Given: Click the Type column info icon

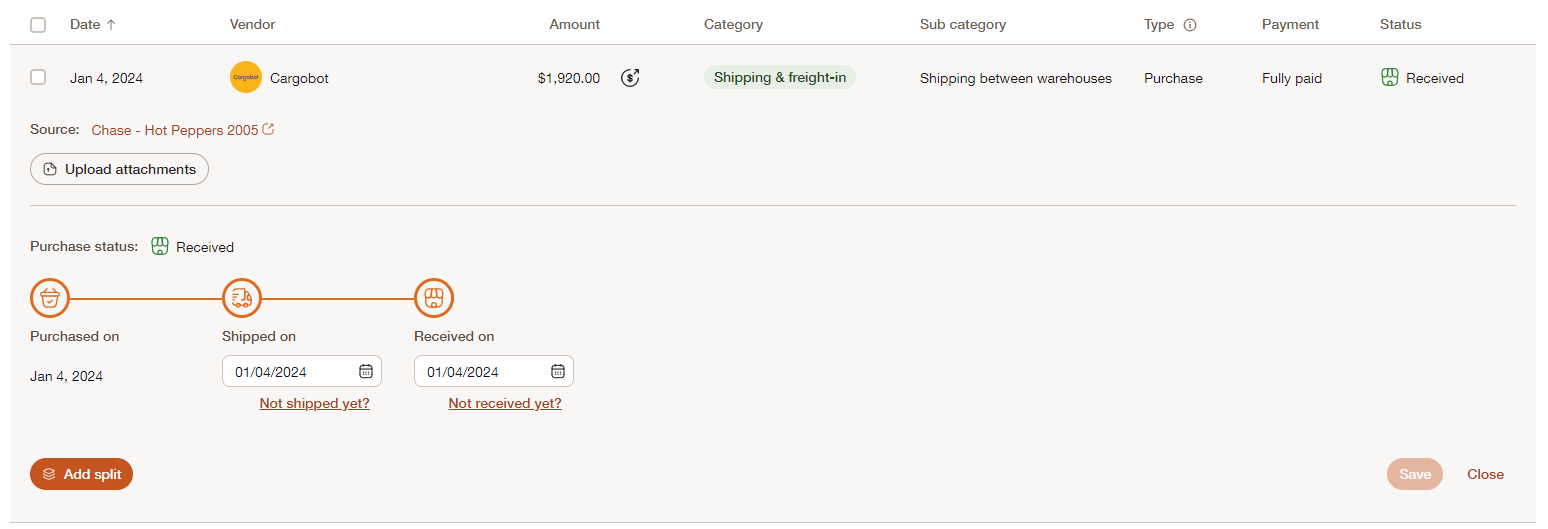Looking at the screenshot, I should 1190,25.
